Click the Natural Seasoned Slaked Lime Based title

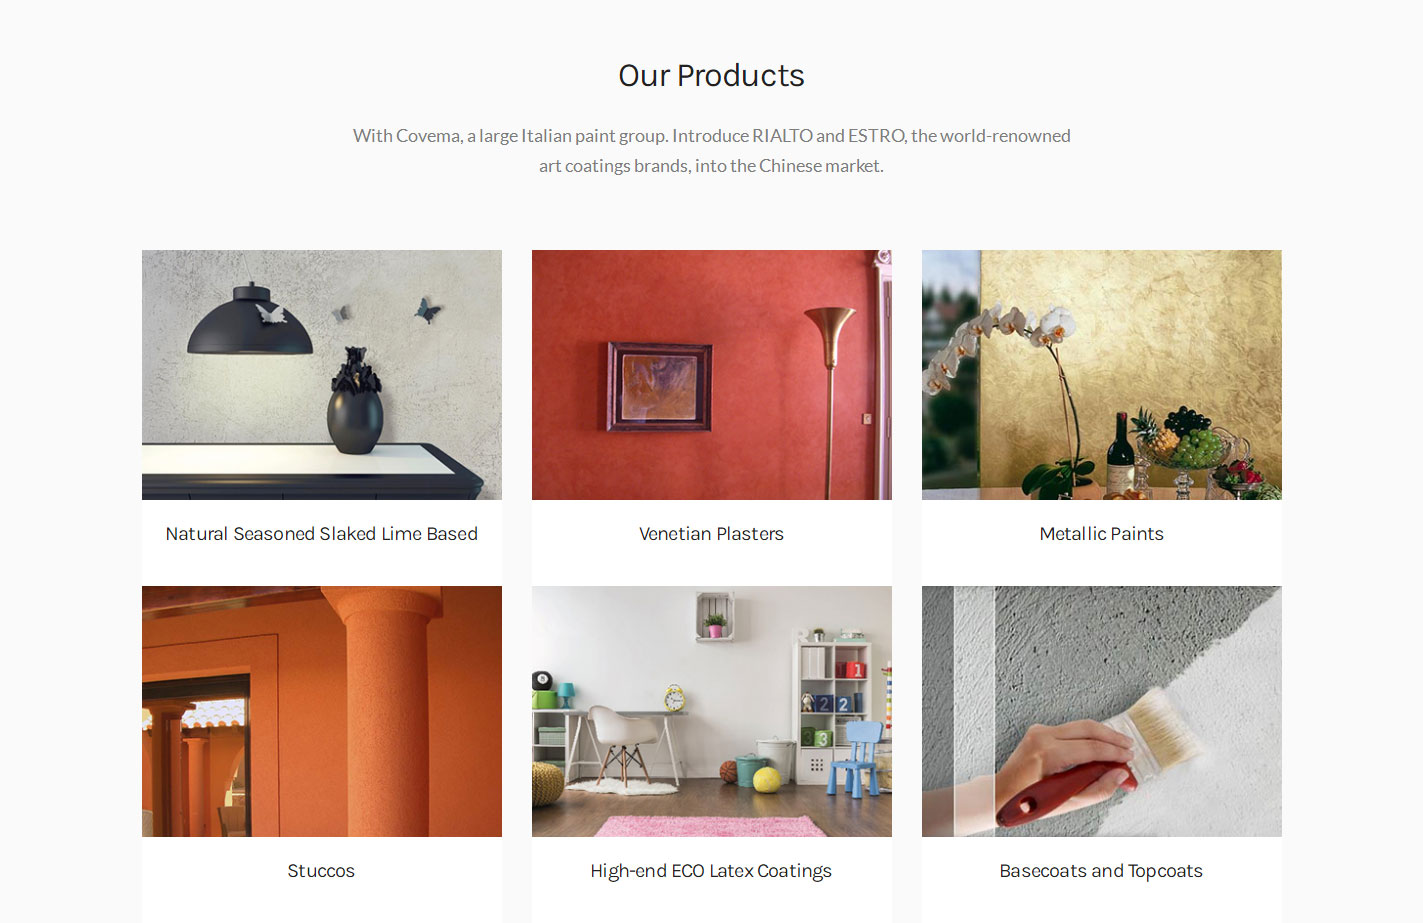pos(322,534)
